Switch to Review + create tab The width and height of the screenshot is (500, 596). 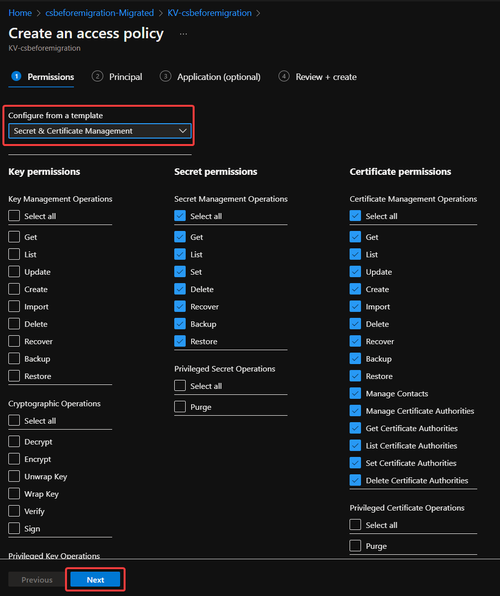point(317,77)
